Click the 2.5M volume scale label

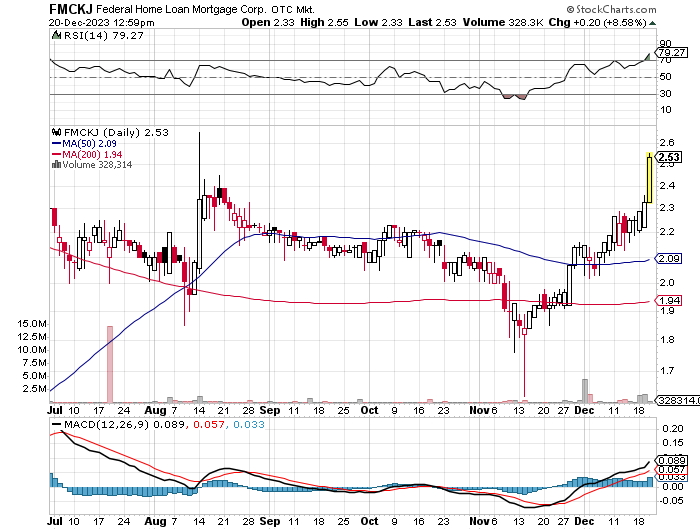[34, 389]
